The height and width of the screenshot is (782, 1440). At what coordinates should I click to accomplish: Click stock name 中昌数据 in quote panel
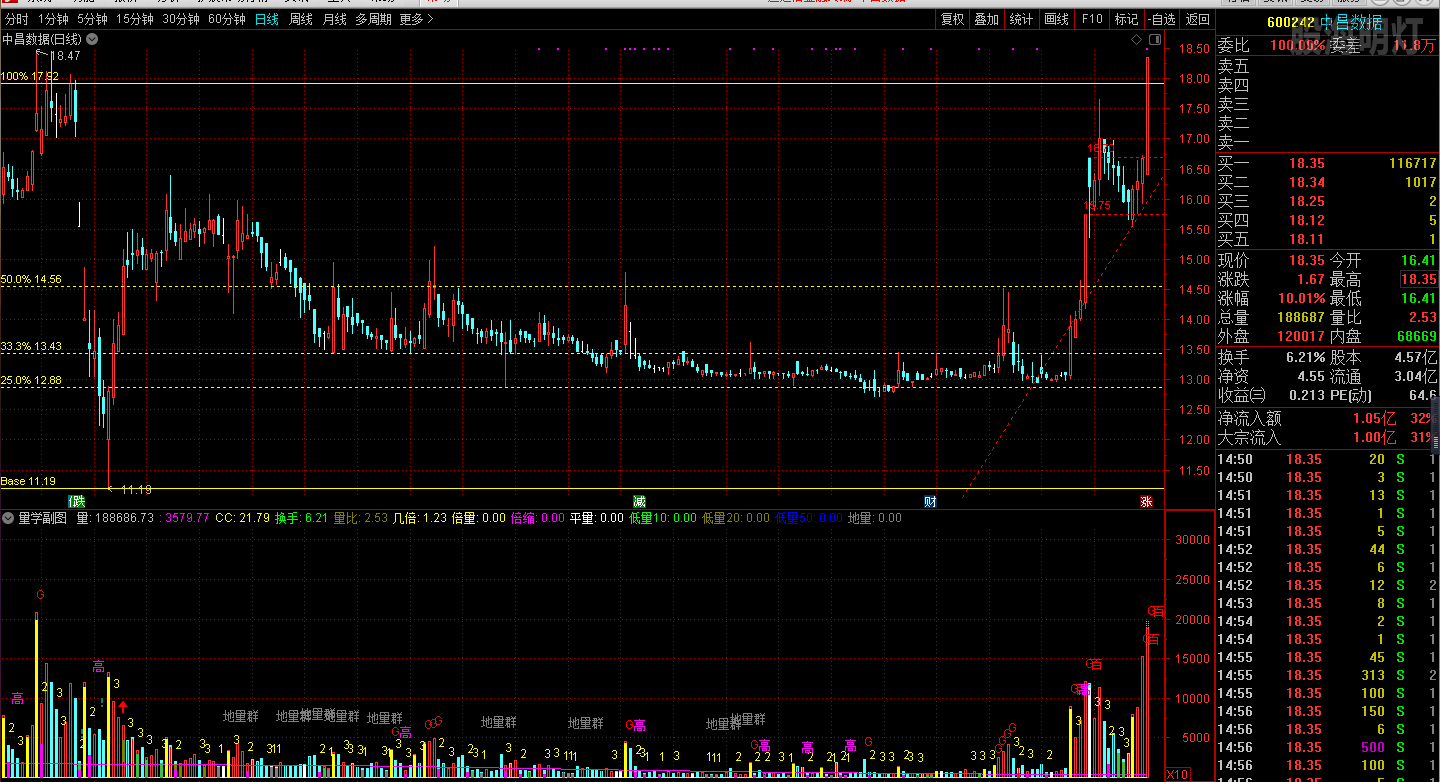[1351, 22]
